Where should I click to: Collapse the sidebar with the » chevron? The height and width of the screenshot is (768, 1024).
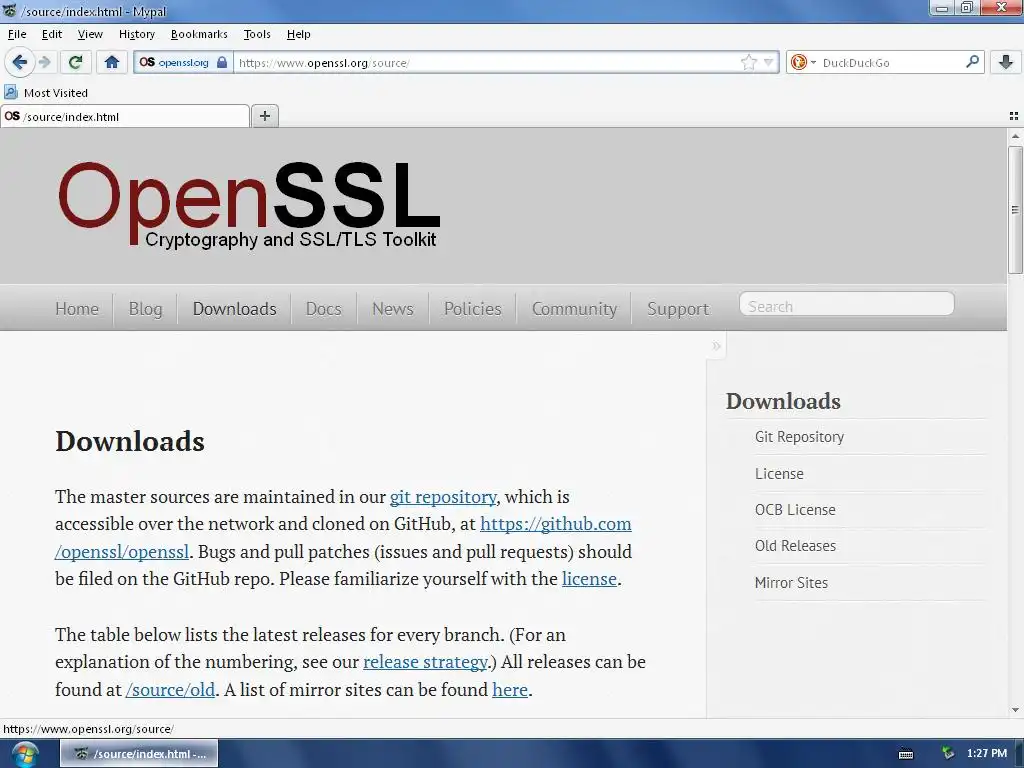click(x=716, y=345)
